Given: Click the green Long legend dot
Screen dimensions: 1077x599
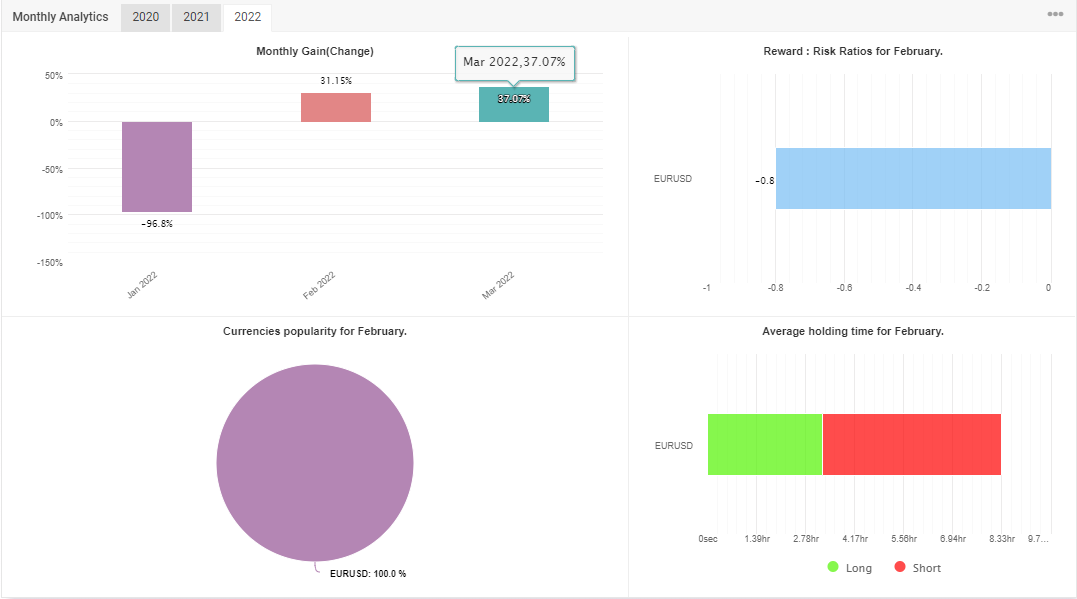Looking at the screenshot, I should point(833,567).
